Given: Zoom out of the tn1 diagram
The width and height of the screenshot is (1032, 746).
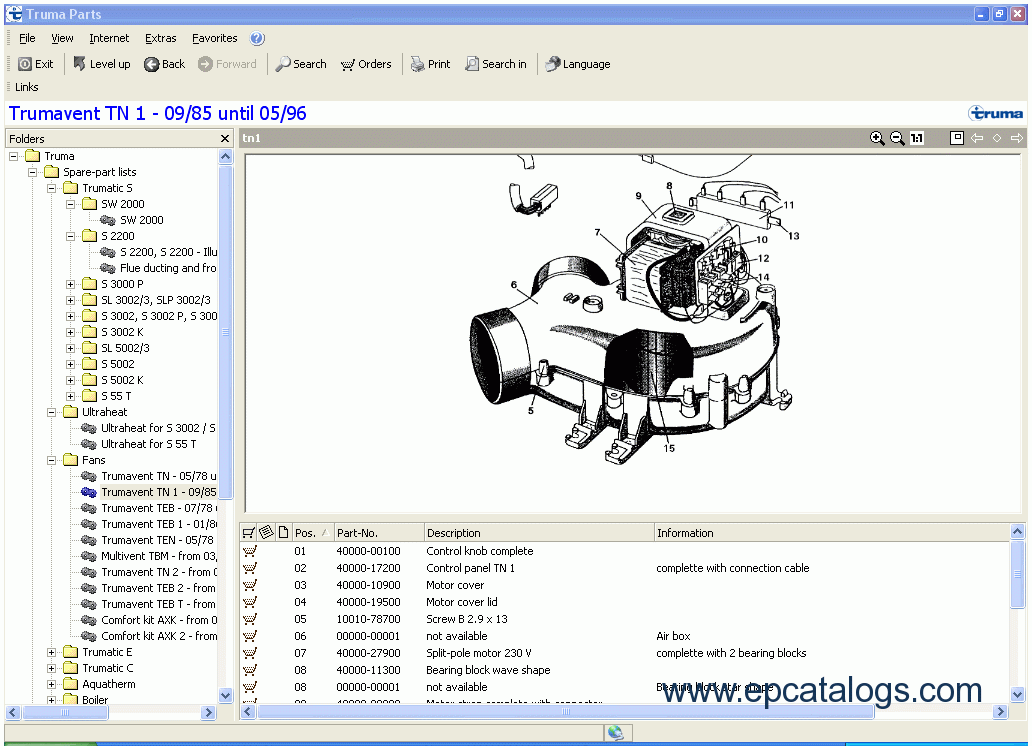Looking at the screenshot, I should (896, 138).
